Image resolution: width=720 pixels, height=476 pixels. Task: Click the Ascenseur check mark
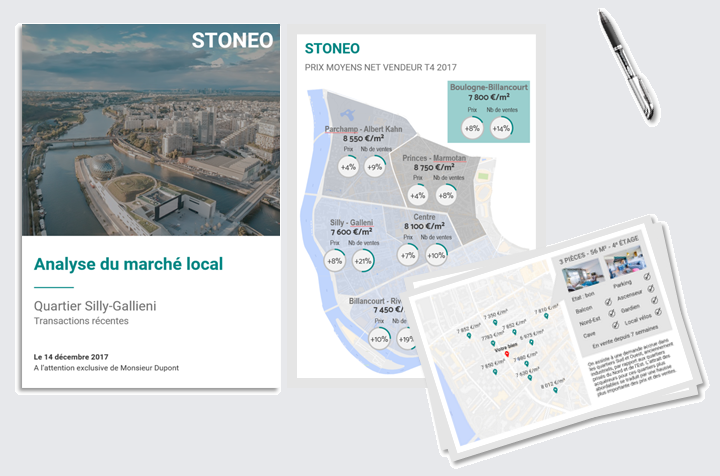651,288
